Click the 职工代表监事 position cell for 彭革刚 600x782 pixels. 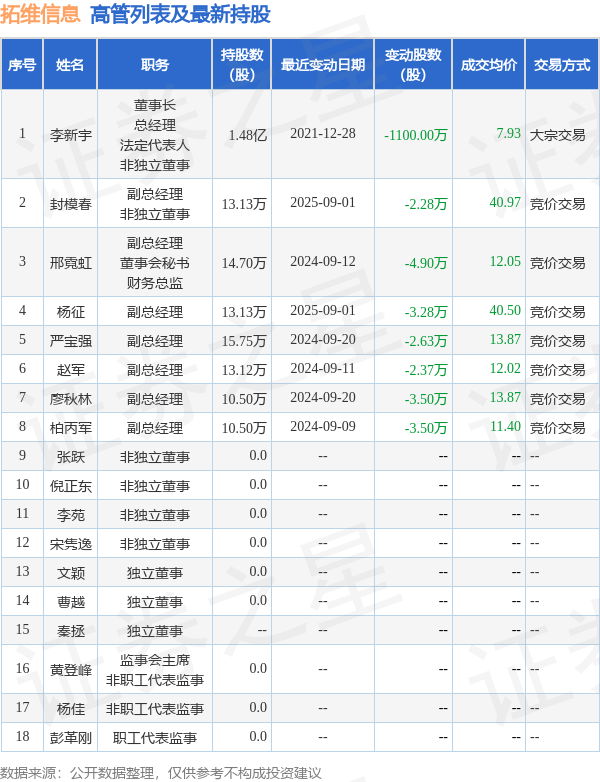[x=155, y=737]
